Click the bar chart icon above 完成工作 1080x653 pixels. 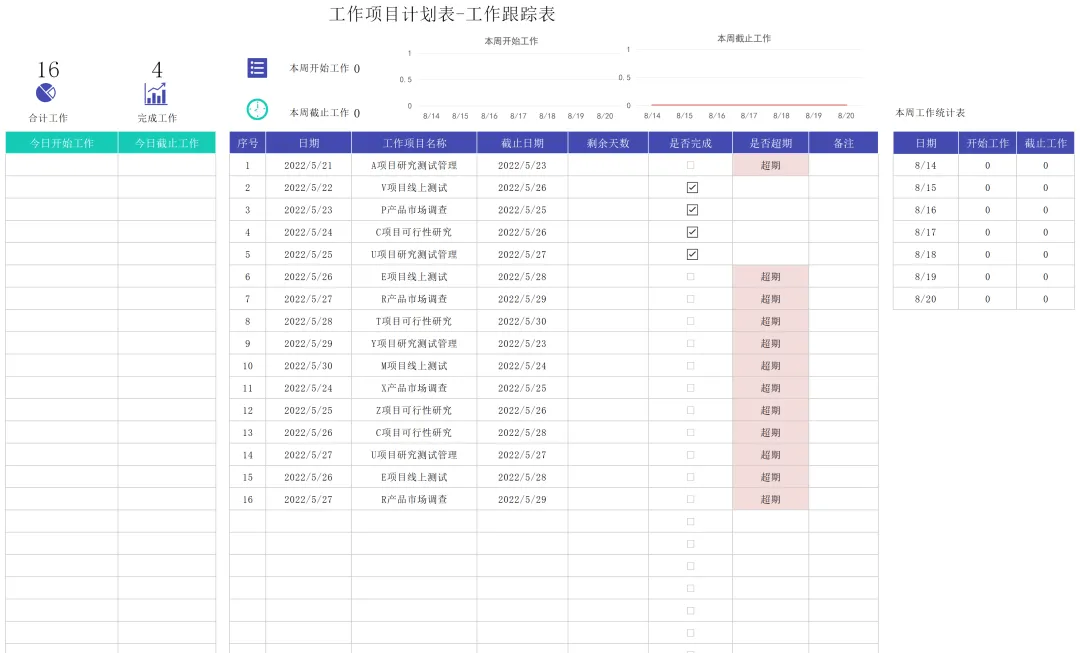click(x=156, y=94)
